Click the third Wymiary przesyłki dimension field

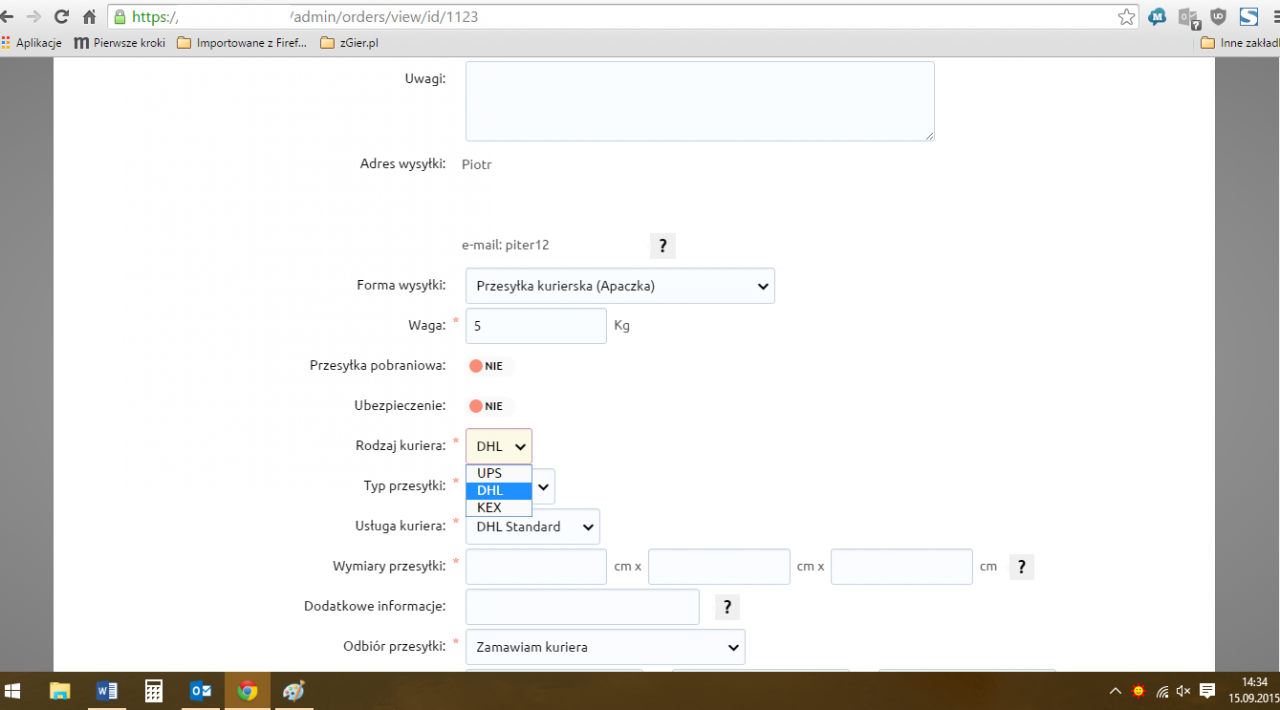point(901,566)
